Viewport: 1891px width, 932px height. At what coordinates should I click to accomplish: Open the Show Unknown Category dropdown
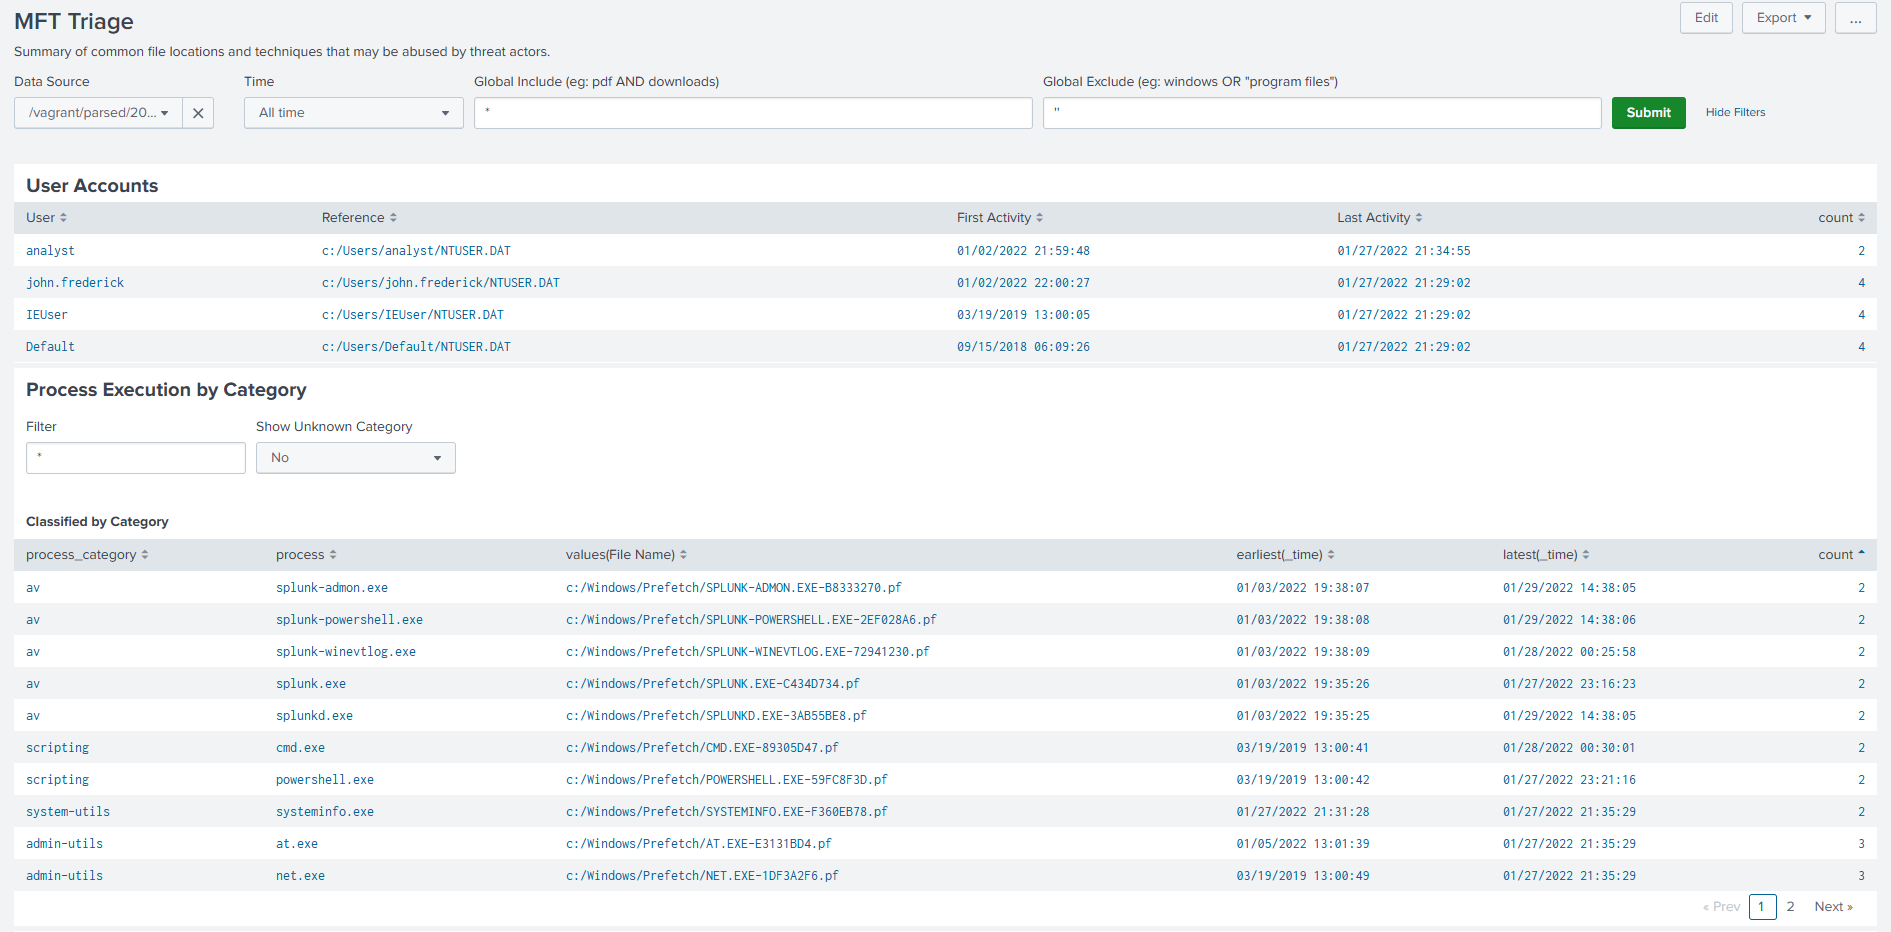pos(355,457)
